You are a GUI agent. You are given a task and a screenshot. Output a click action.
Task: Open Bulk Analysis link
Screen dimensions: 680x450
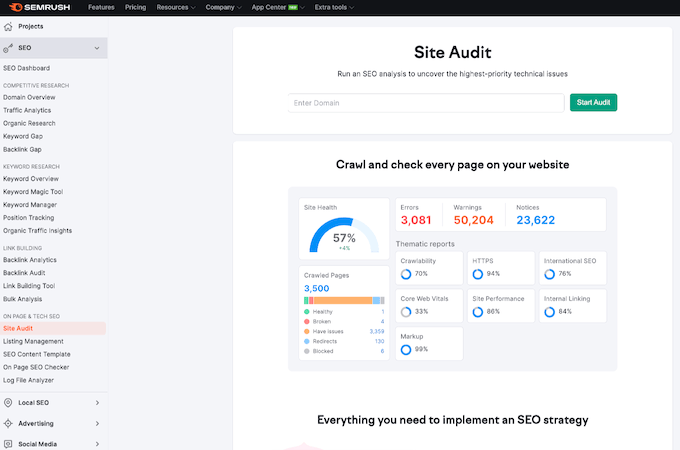23,299
